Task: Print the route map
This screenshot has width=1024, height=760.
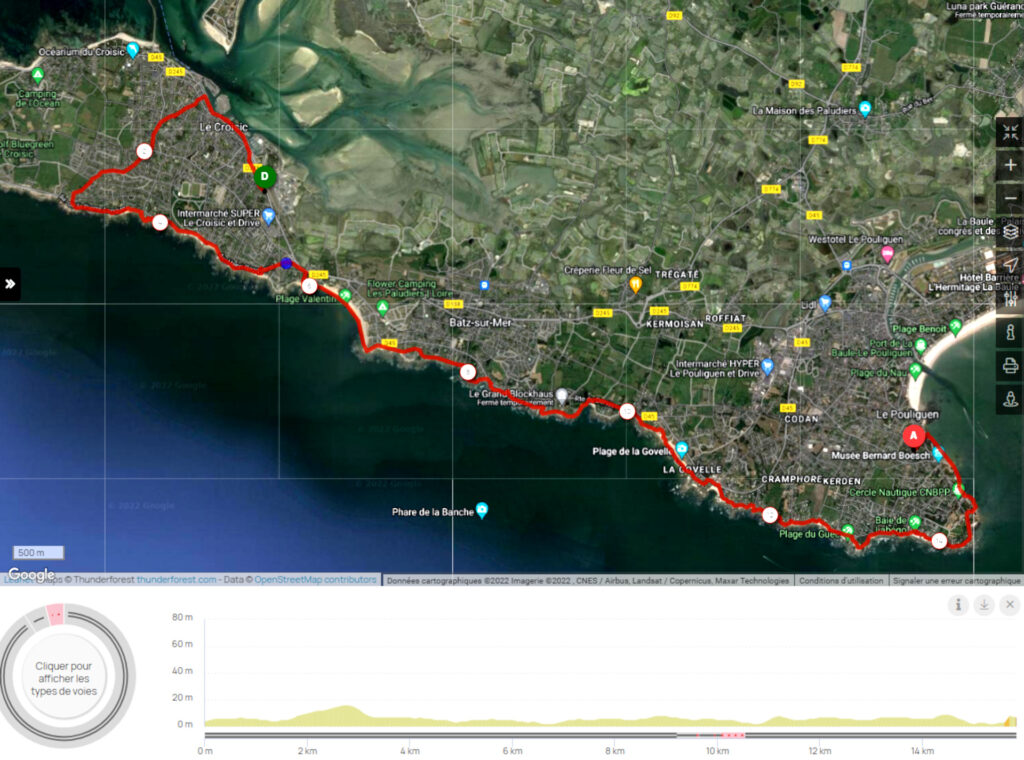Action: point(1010,366)
